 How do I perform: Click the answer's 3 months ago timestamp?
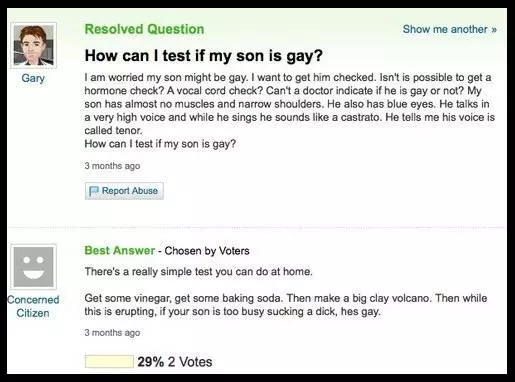(x=112, y=333)
